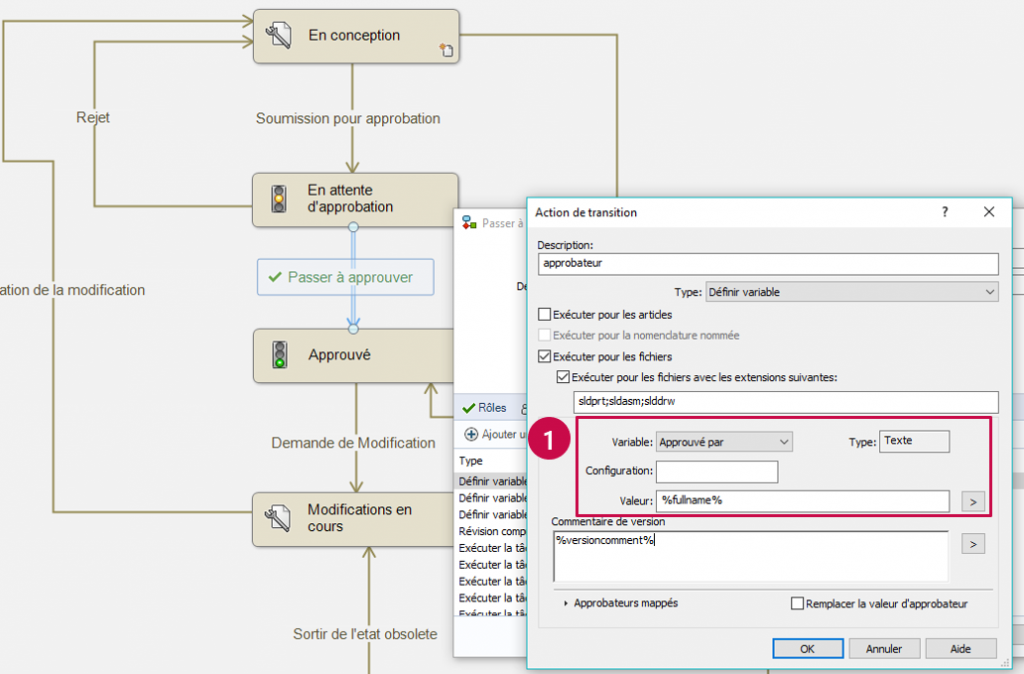Click the arrow button next to Valeur field

(973, 502)
